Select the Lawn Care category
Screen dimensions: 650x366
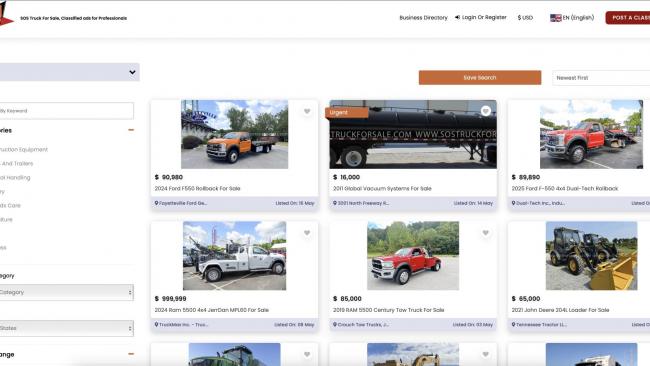[x=10, y=206]
